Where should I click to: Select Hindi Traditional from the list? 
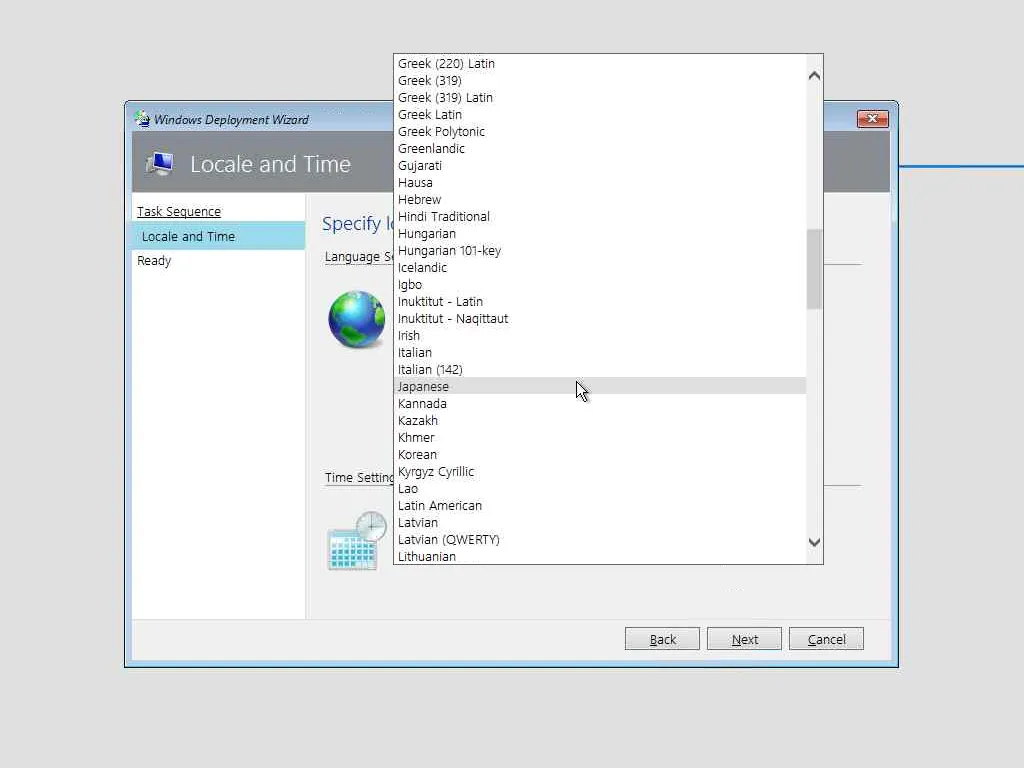point(600,216)
